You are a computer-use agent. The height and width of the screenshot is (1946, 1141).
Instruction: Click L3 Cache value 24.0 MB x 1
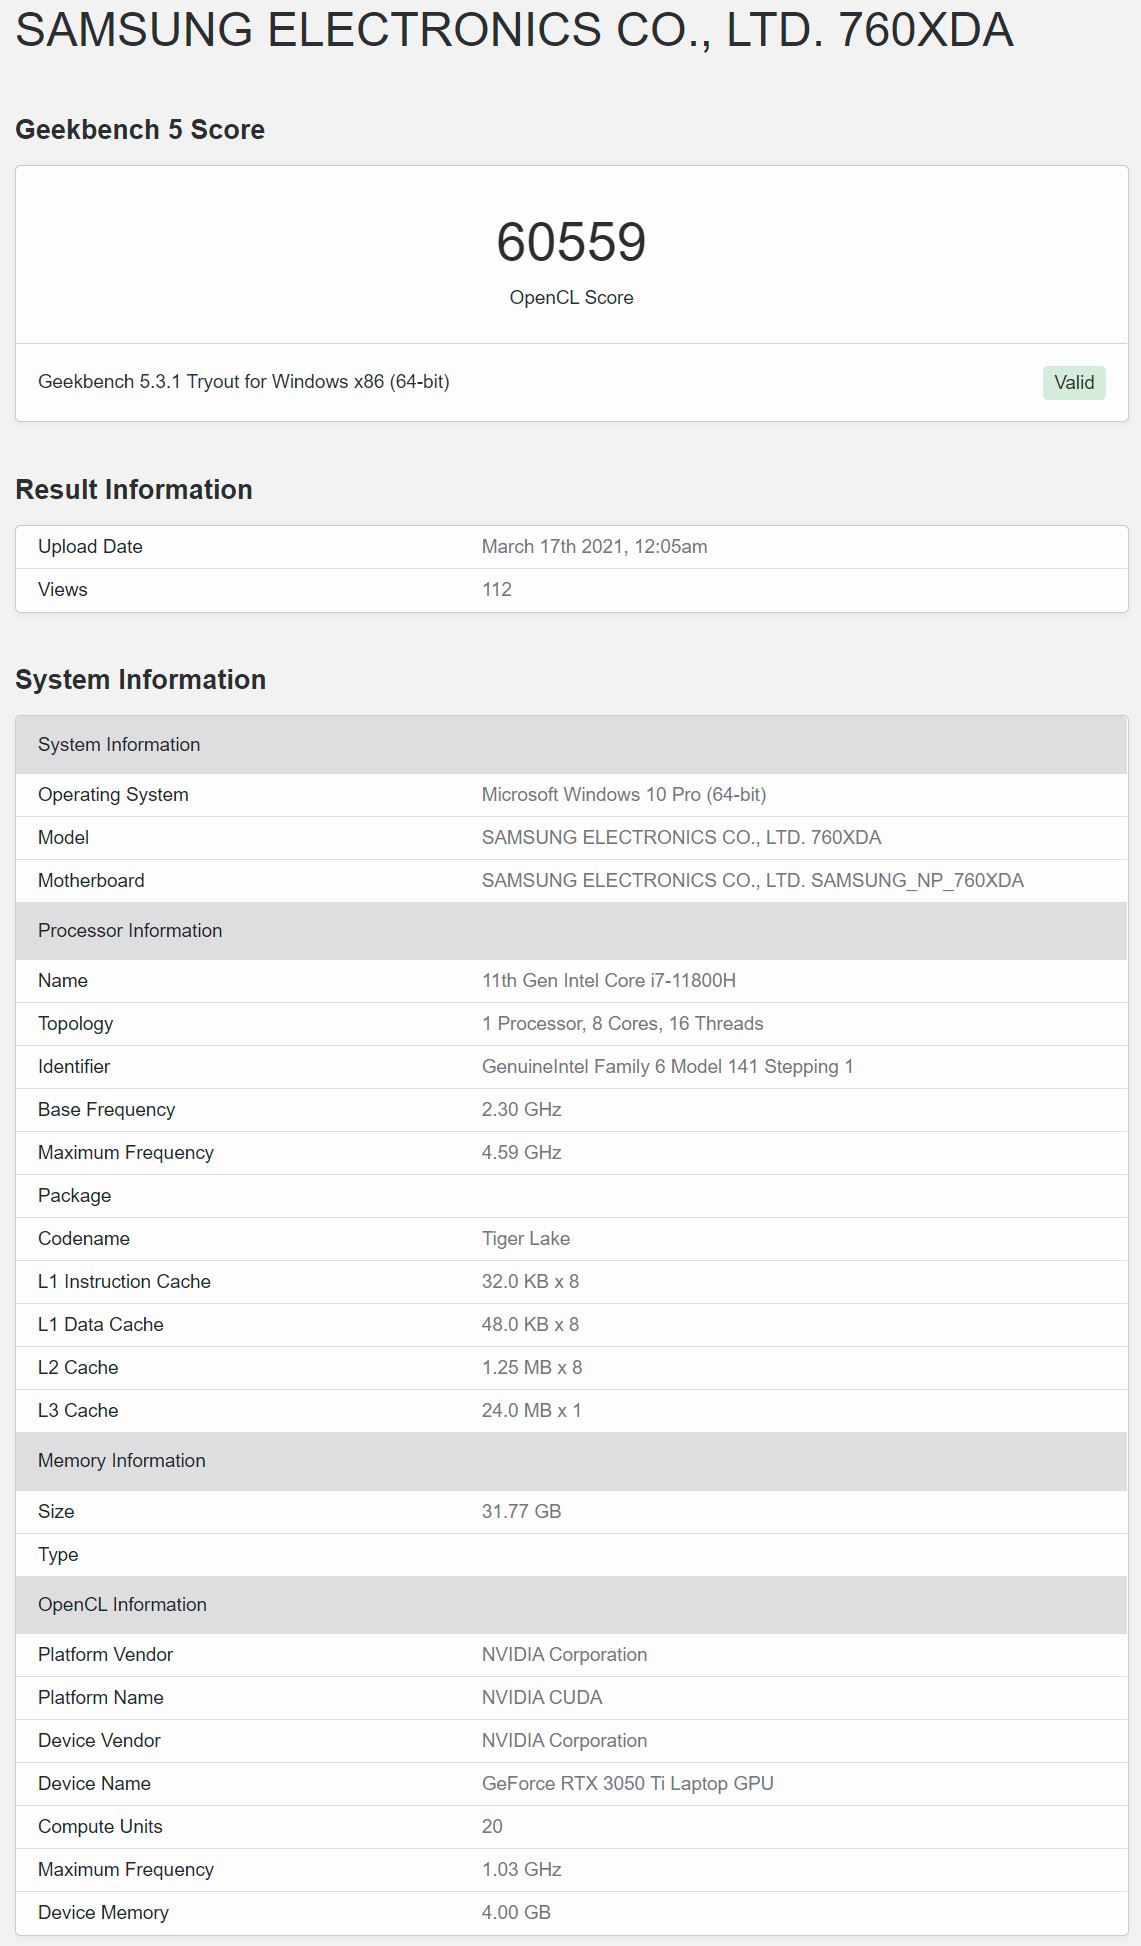(531, 1410)
